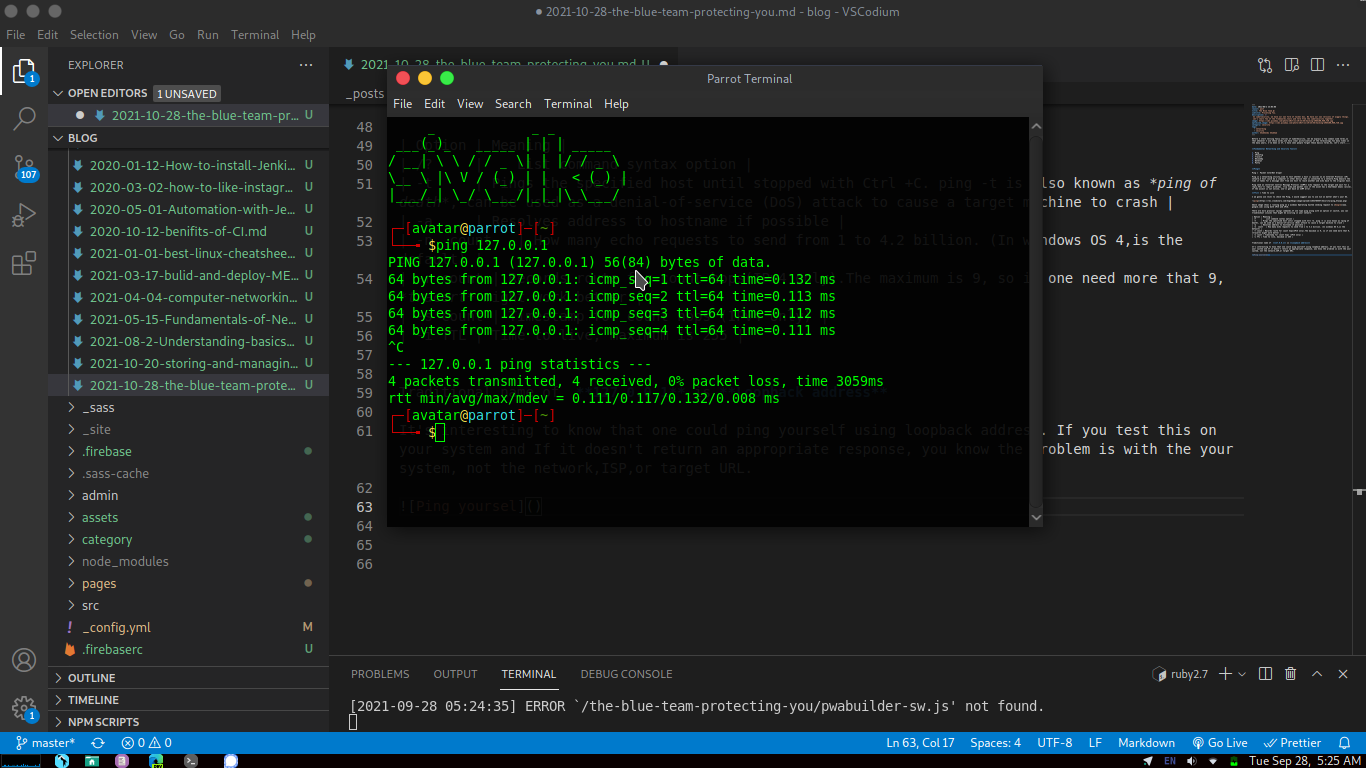Click Open Changes icon in editor toolbar
Image resolution: width=1366 pixels, height=768 pixels.
click(1266, 65)
